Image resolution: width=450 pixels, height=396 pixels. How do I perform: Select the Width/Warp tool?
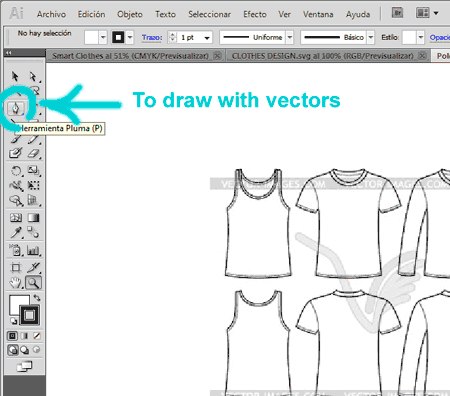[x=15, y=185]
